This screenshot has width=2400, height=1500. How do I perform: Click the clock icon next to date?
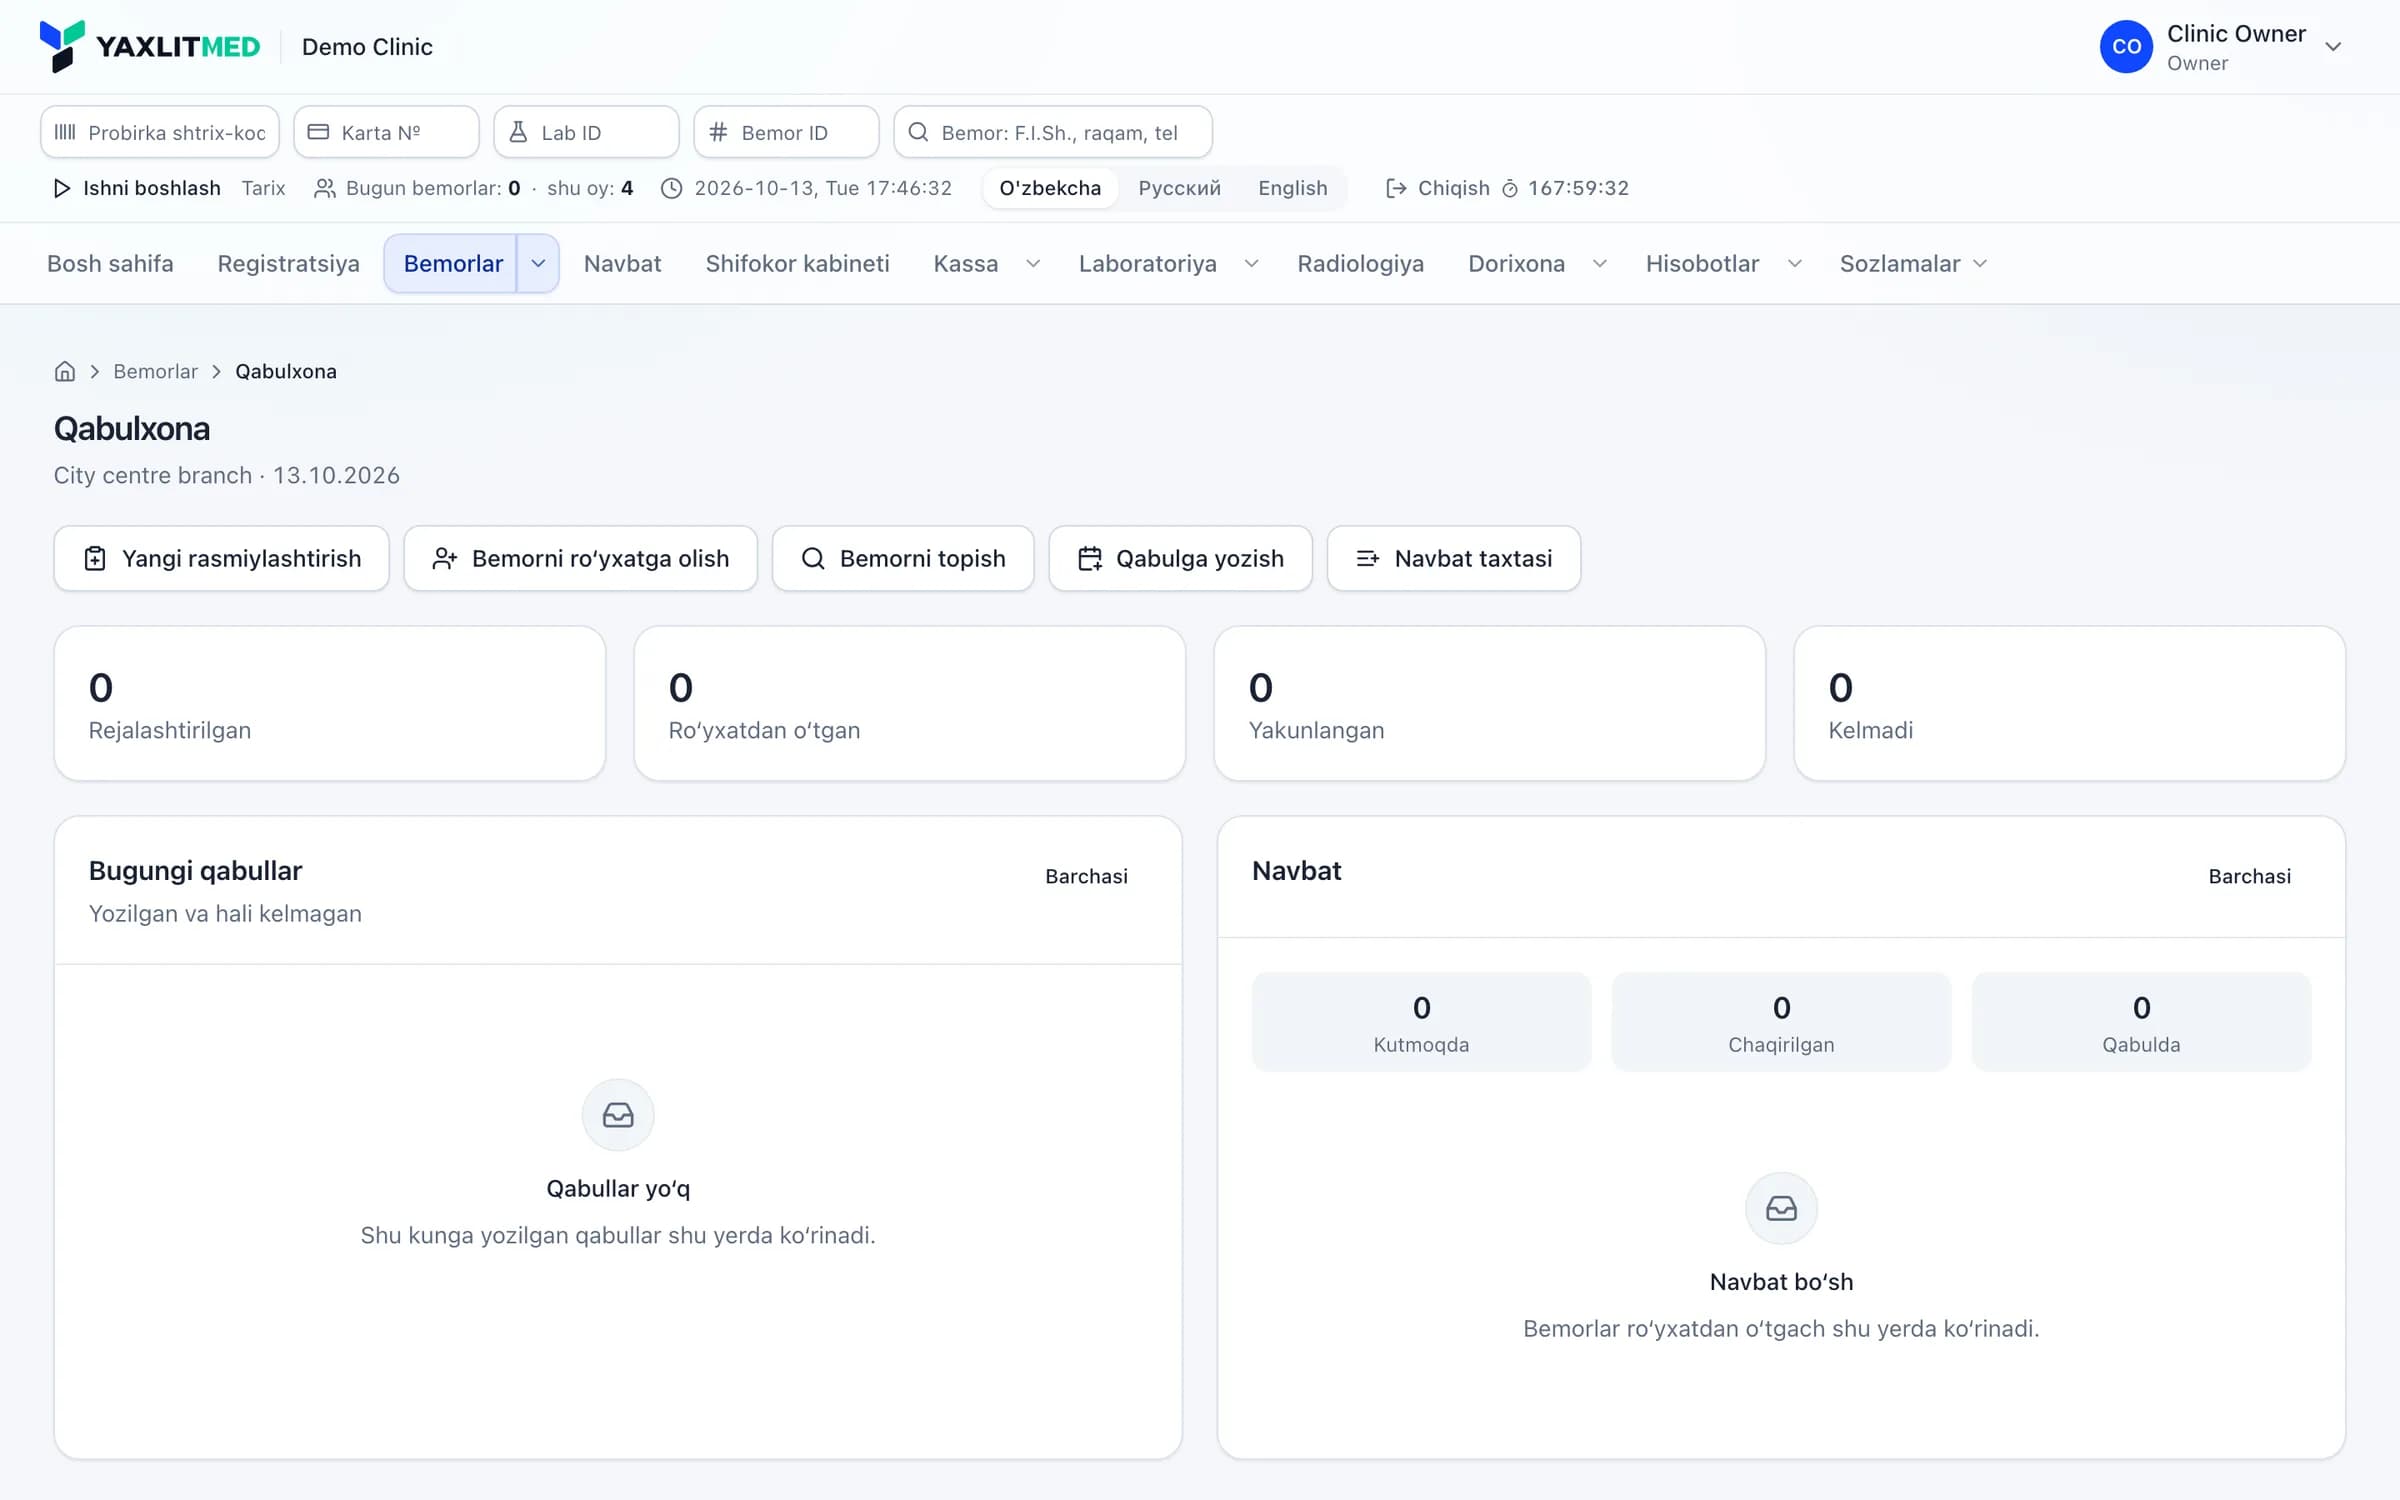click(x=672, y=188)
